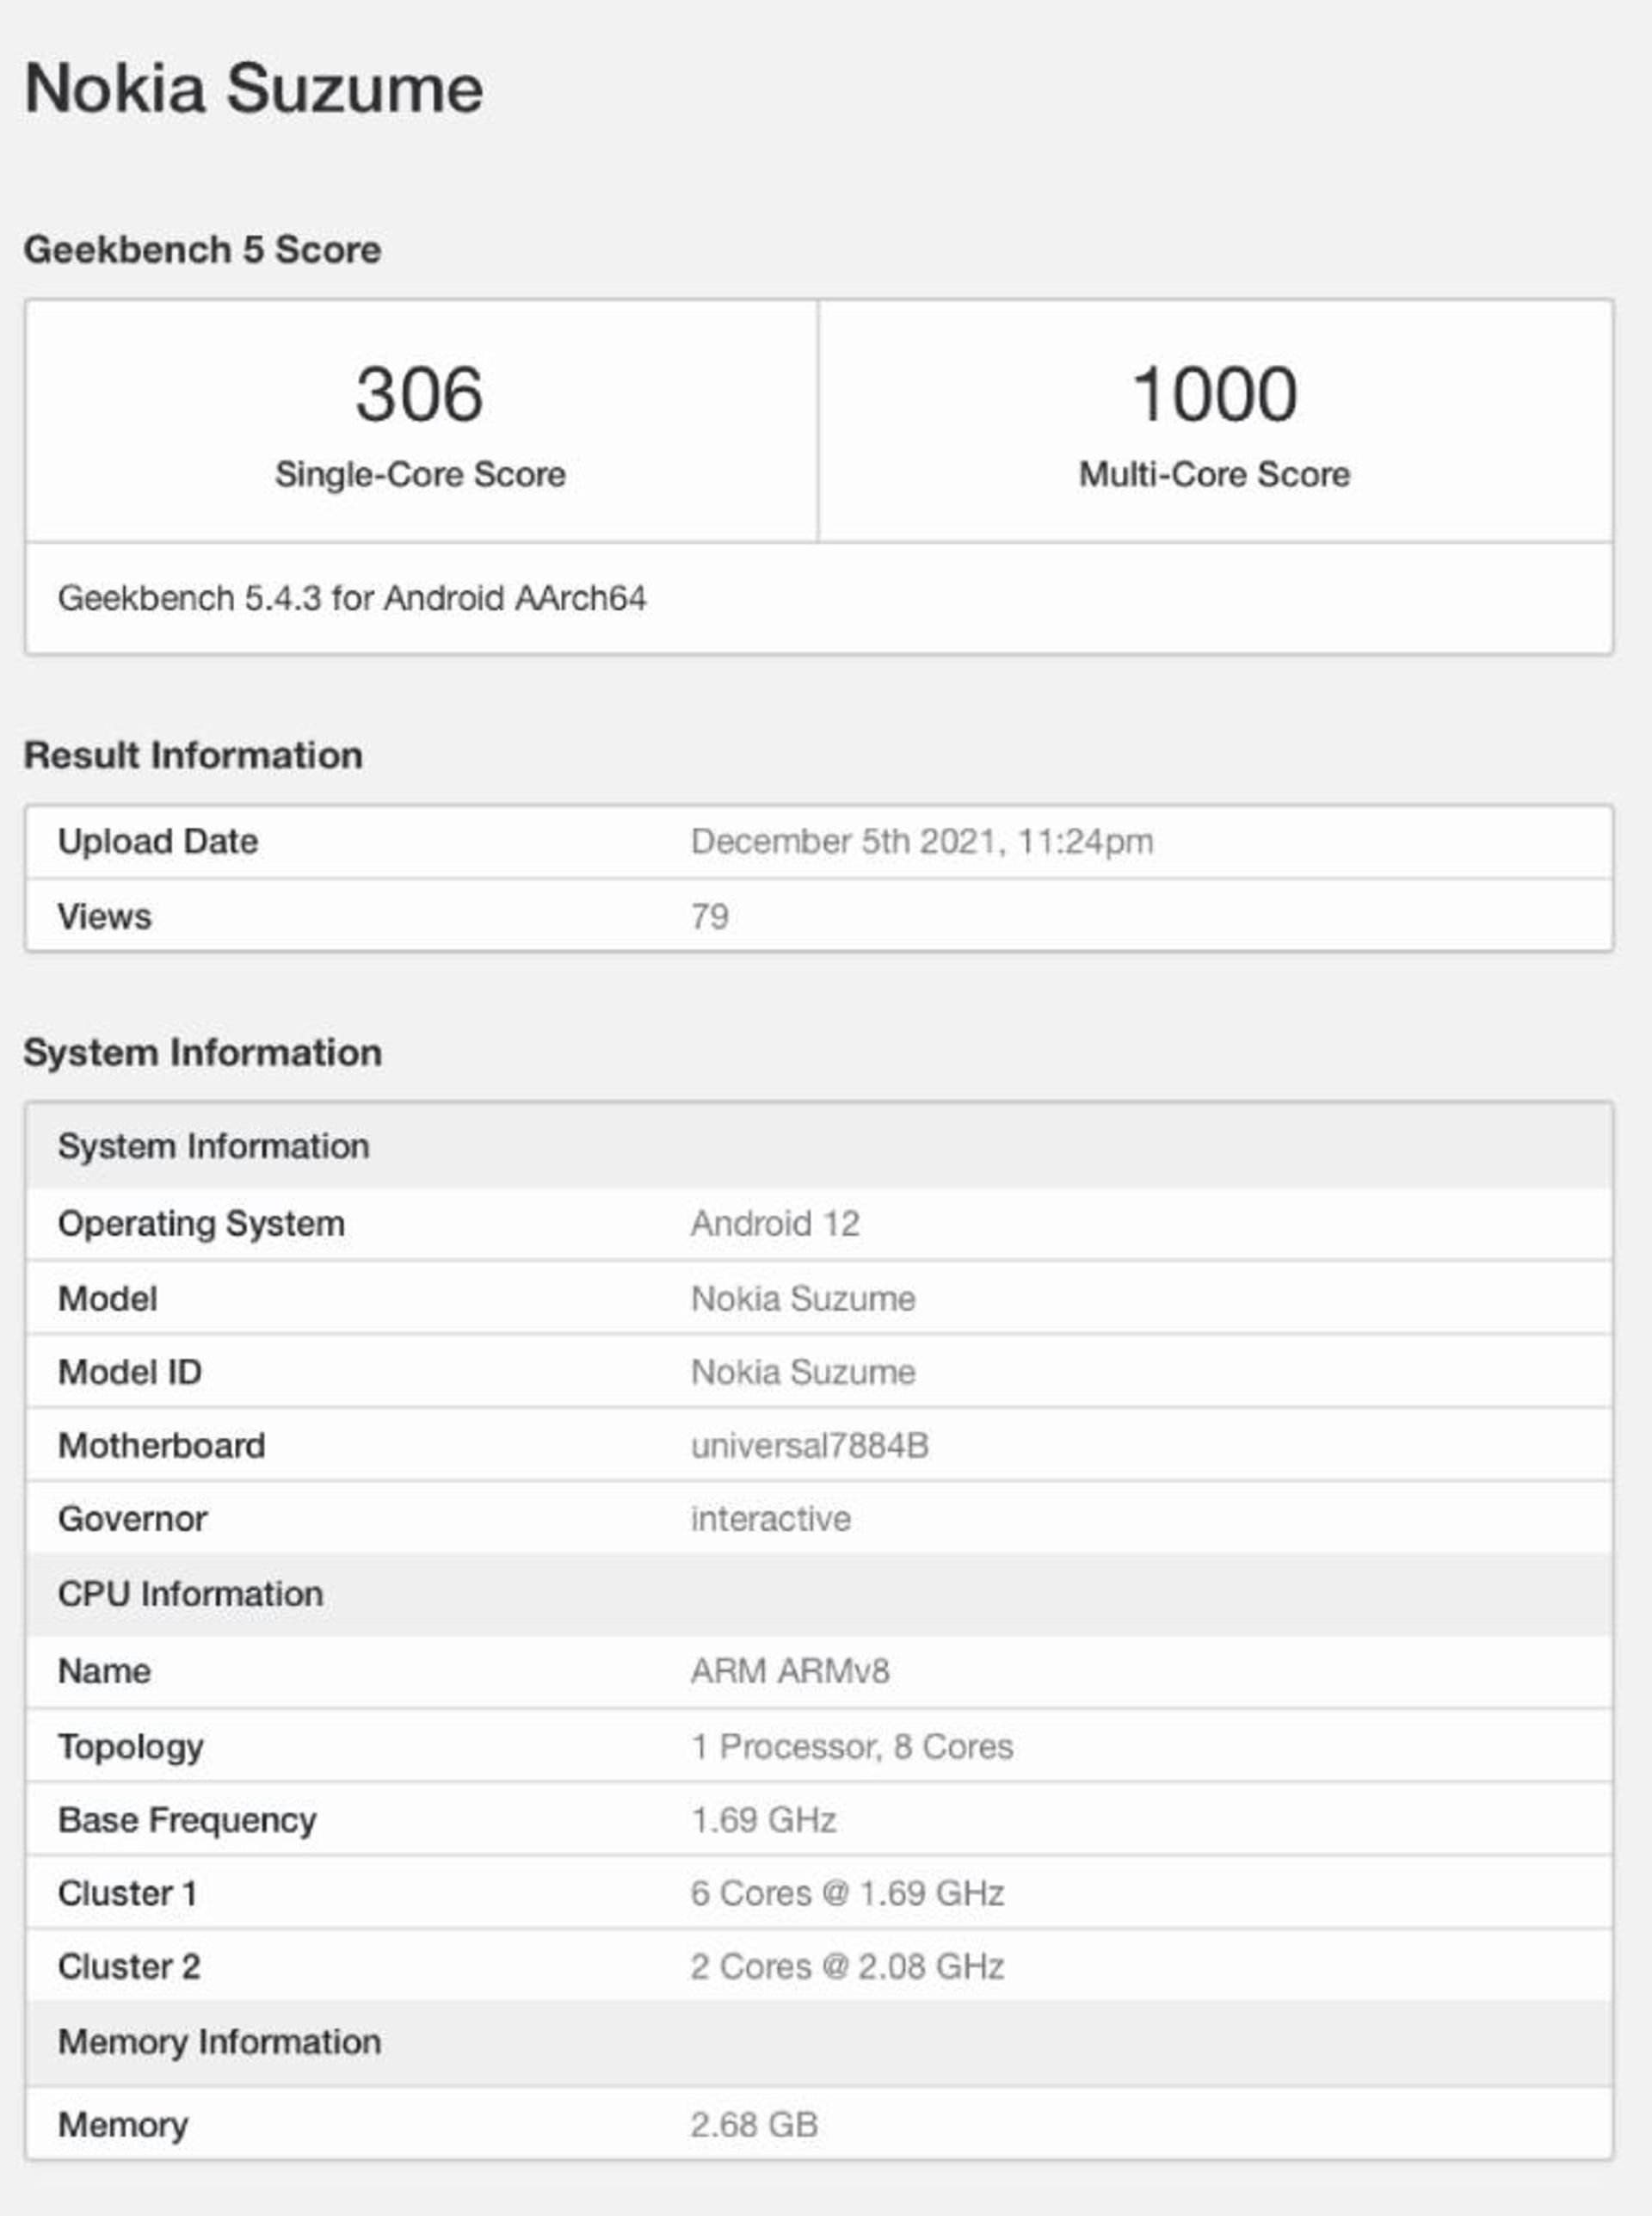This screenshot has width=1652, height=2216.
Task: Click the interactive governor value
Action: click(770, 1519)
